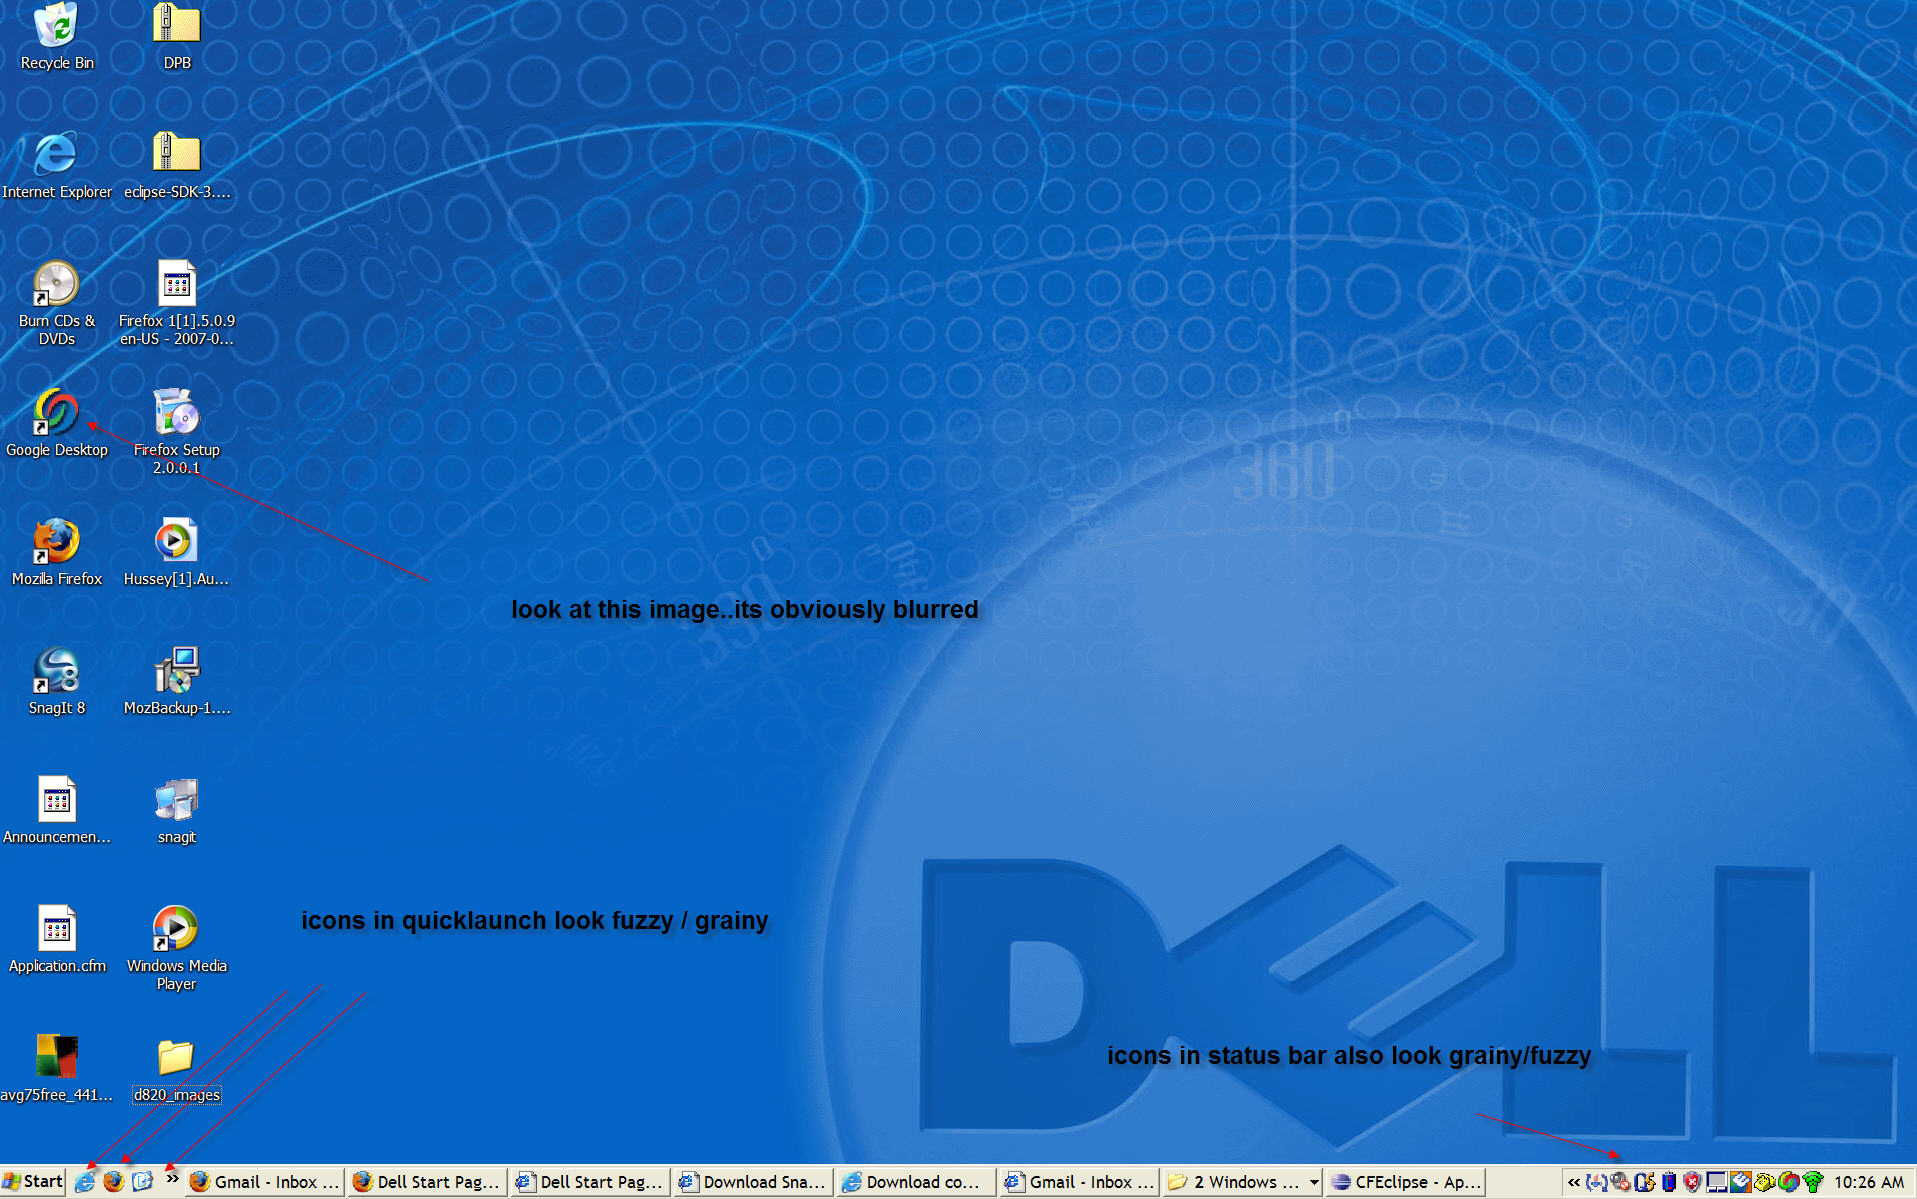This screenshot has width=1917, height=1199.
Task: Open the Start menu
Action: [33, 1182]
